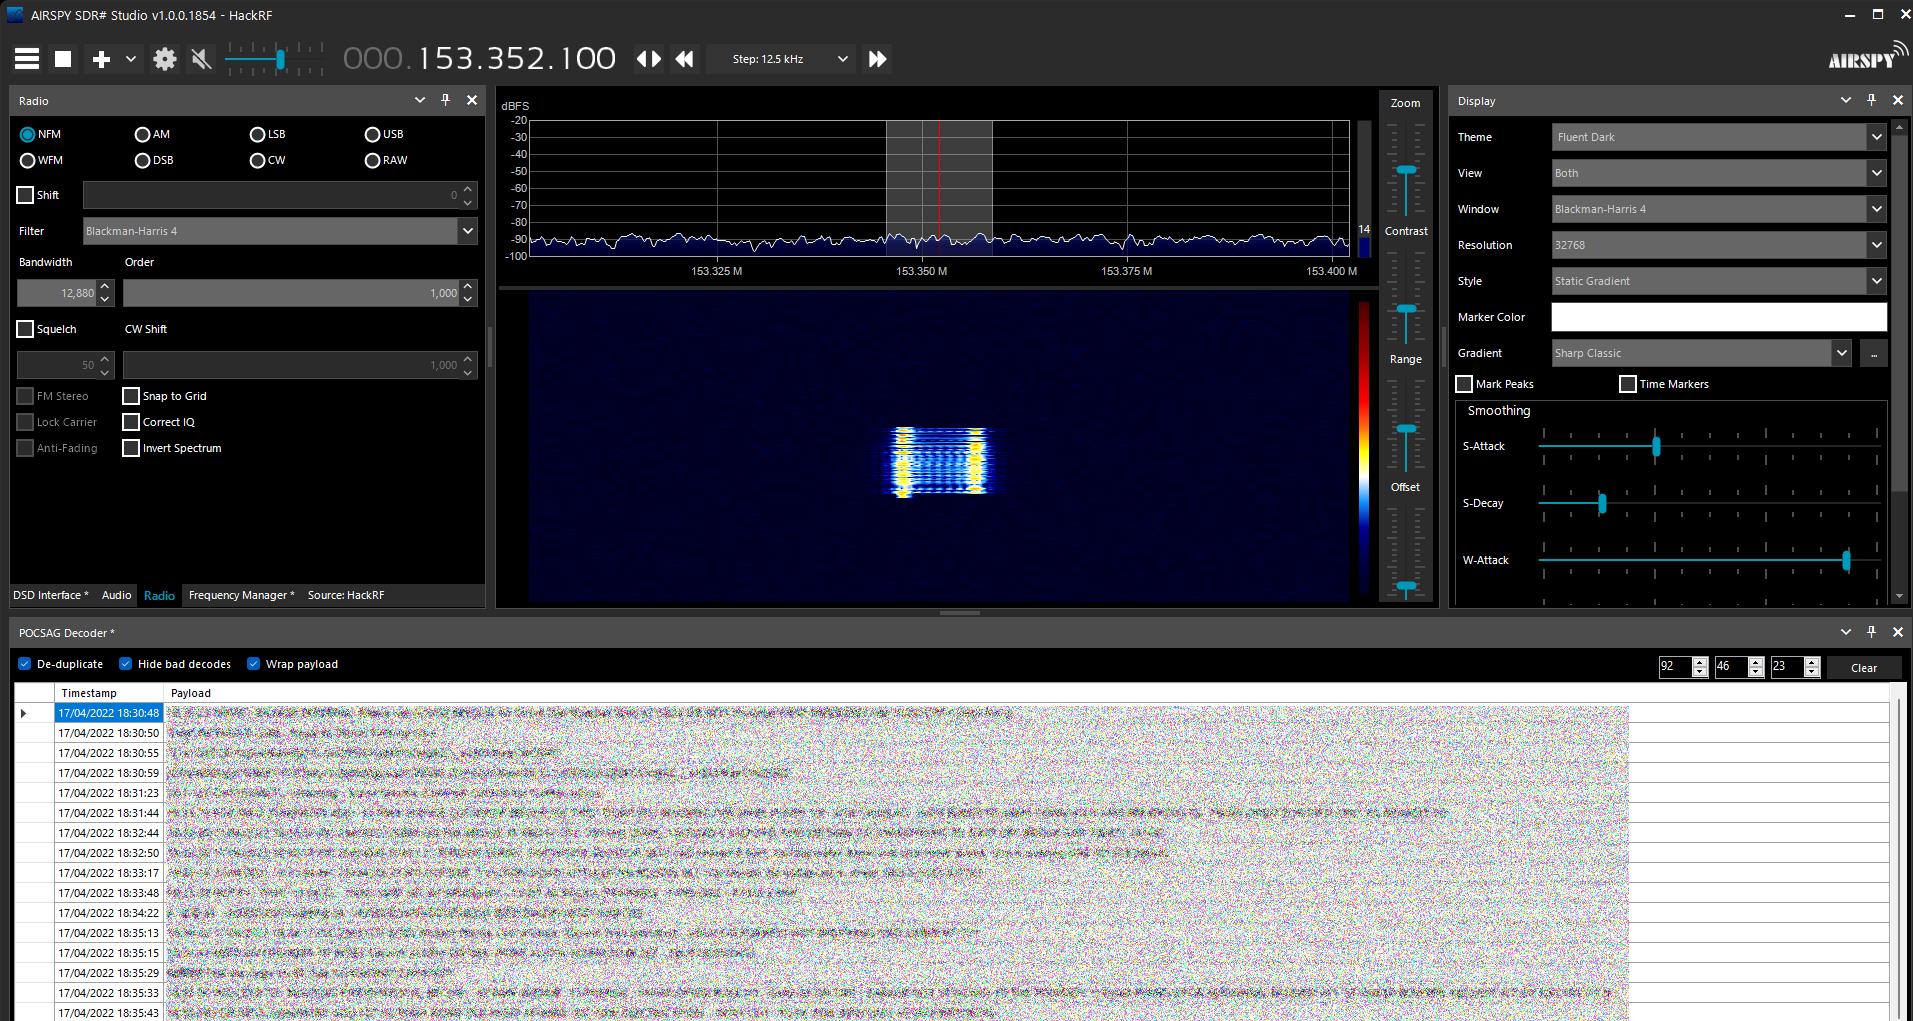Image resolution: width=1913 pixels, height=1021 pixels.
Task: Stop the radio with the stop button
Action: [63, 59]
